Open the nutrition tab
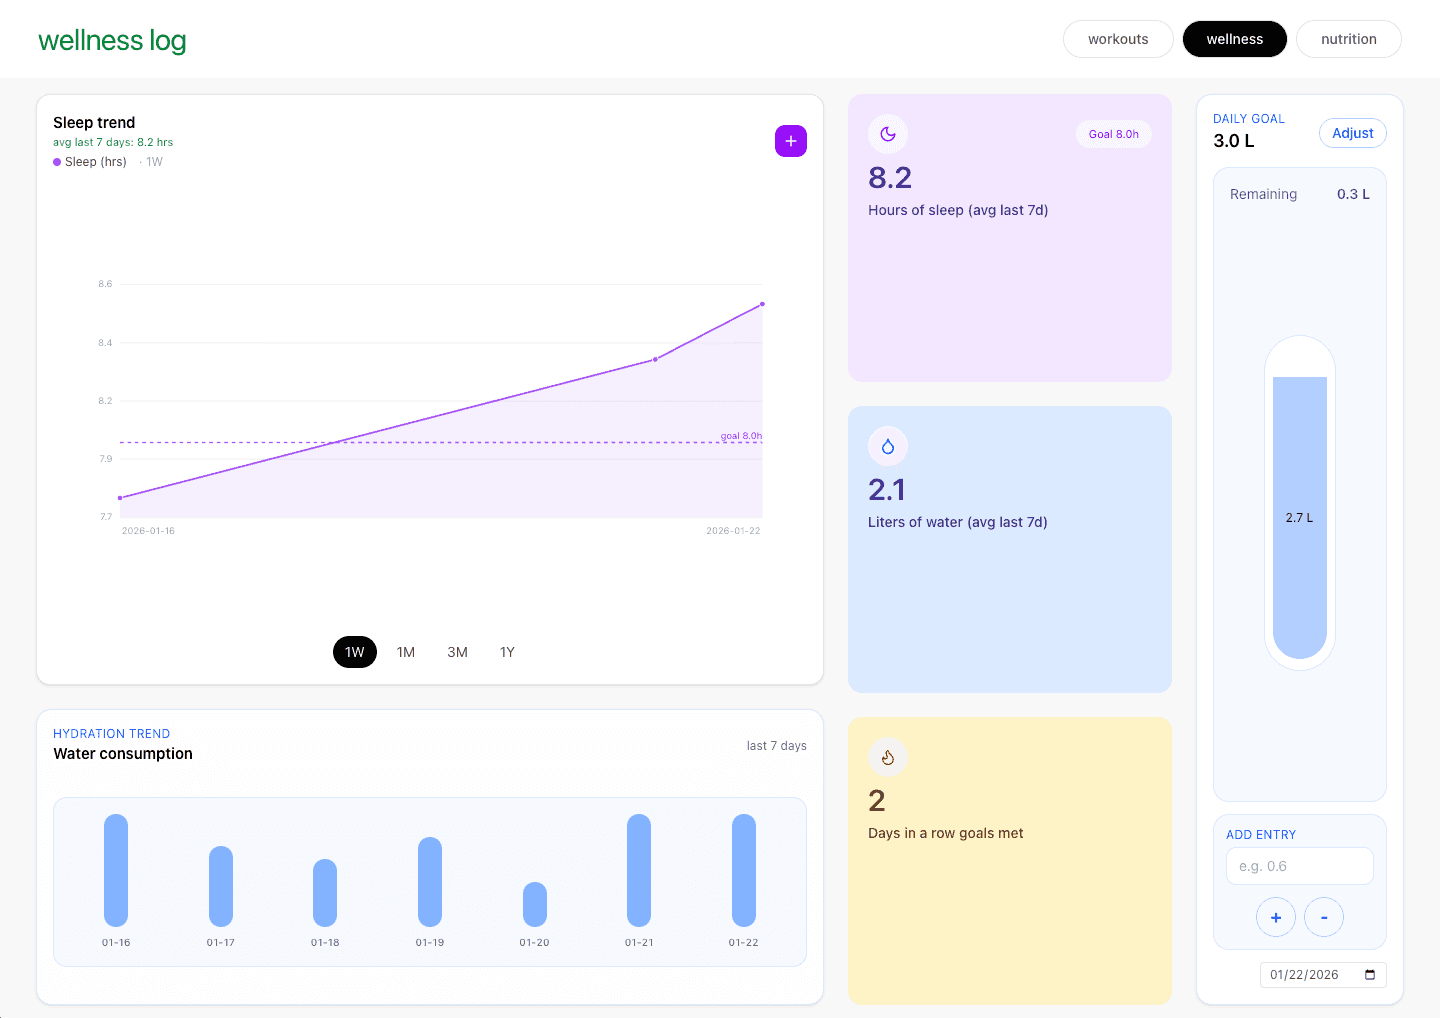This screenshot has width=1440, height=1018. tap(1348, 39)
